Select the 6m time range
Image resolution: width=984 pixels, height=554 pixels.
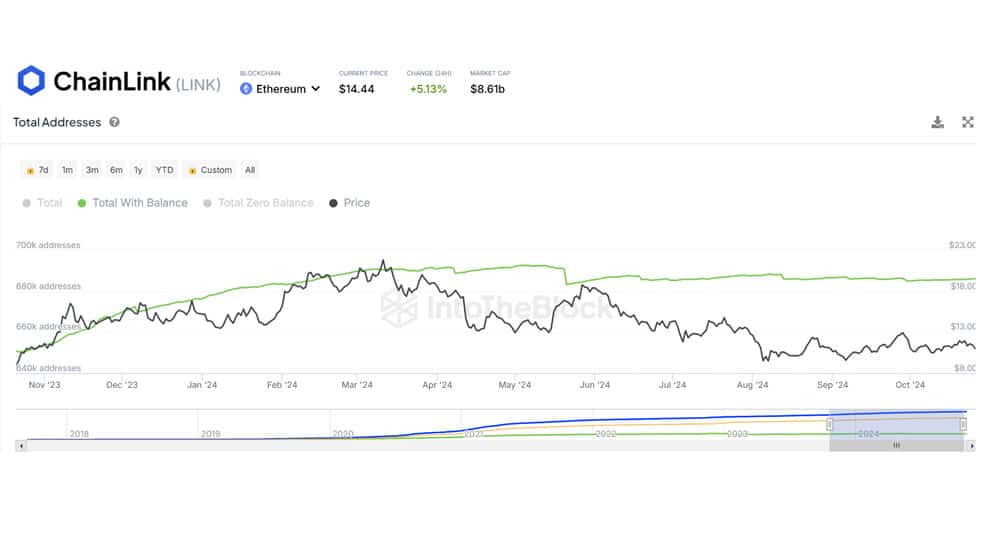(116, 170)
